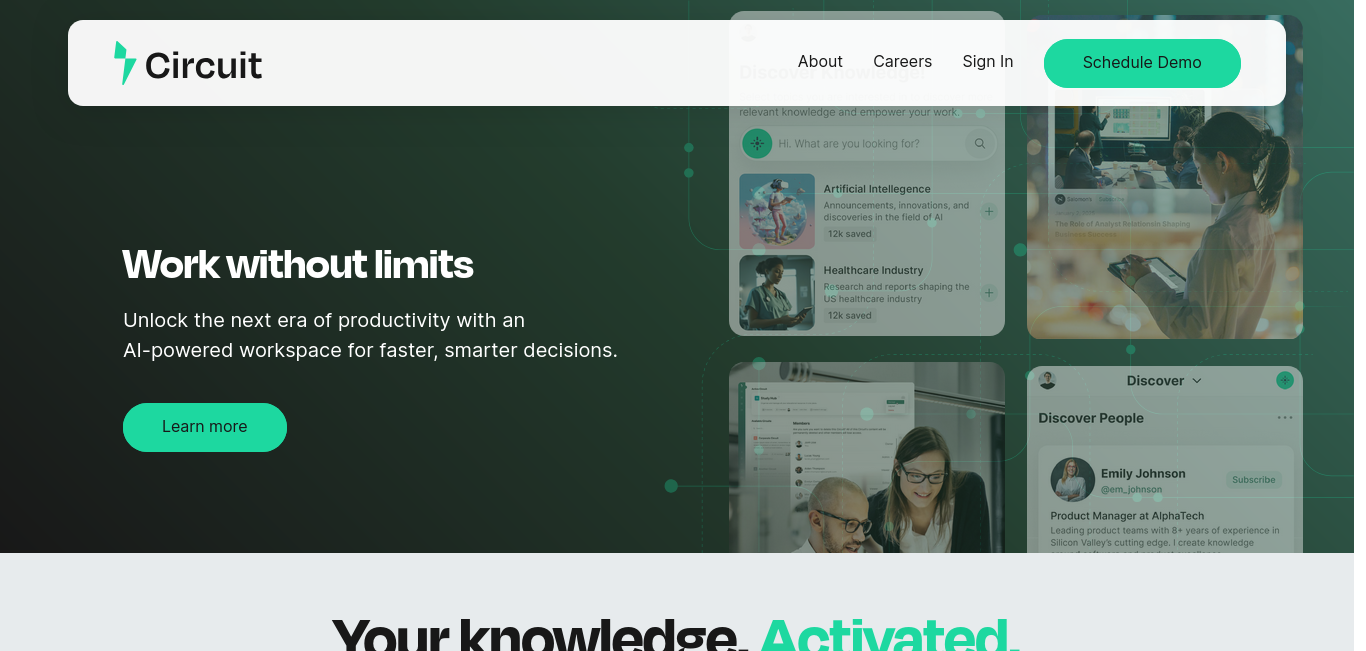
Task: Click the green circle icon right of Discover
Action: tap(1285, 380)
